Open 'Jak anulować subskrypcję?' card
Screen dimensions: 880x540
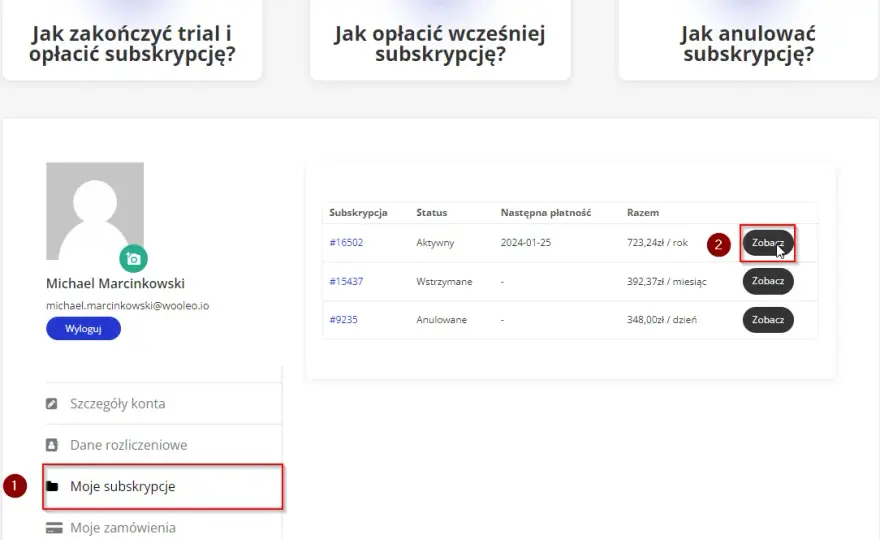click(748, 40)
